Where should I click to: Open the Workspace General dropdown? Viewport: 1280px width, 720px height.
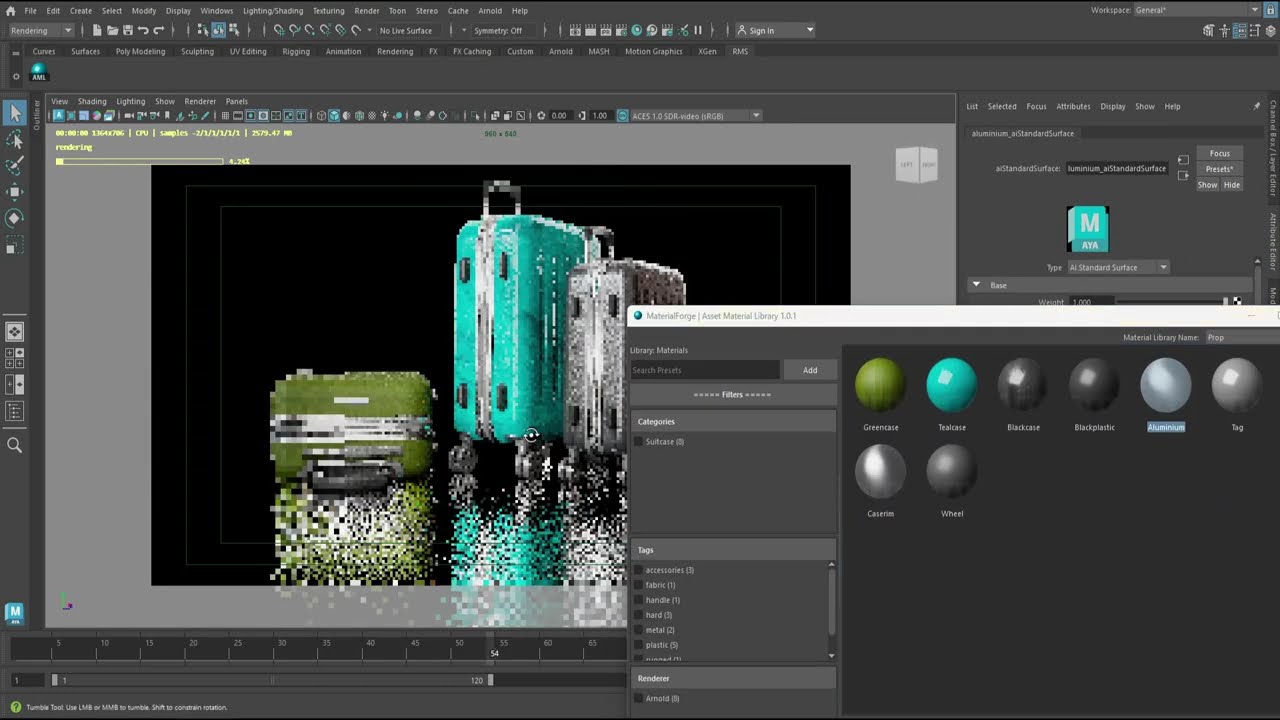click(x=1198, y=10)
